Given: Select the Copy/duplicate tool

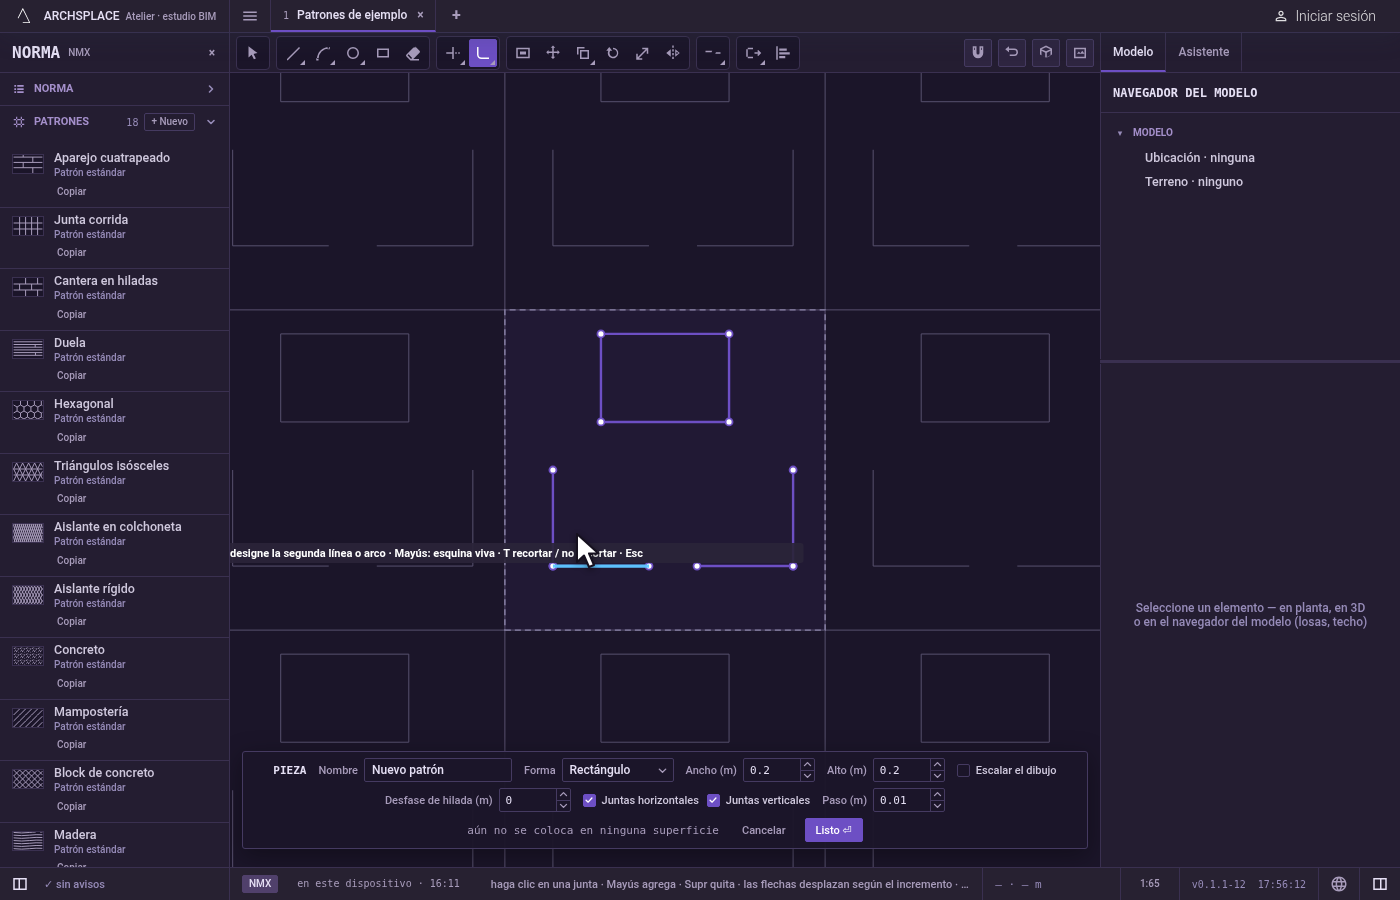Looking at the screenshot, I should click(x=583, y=53).
